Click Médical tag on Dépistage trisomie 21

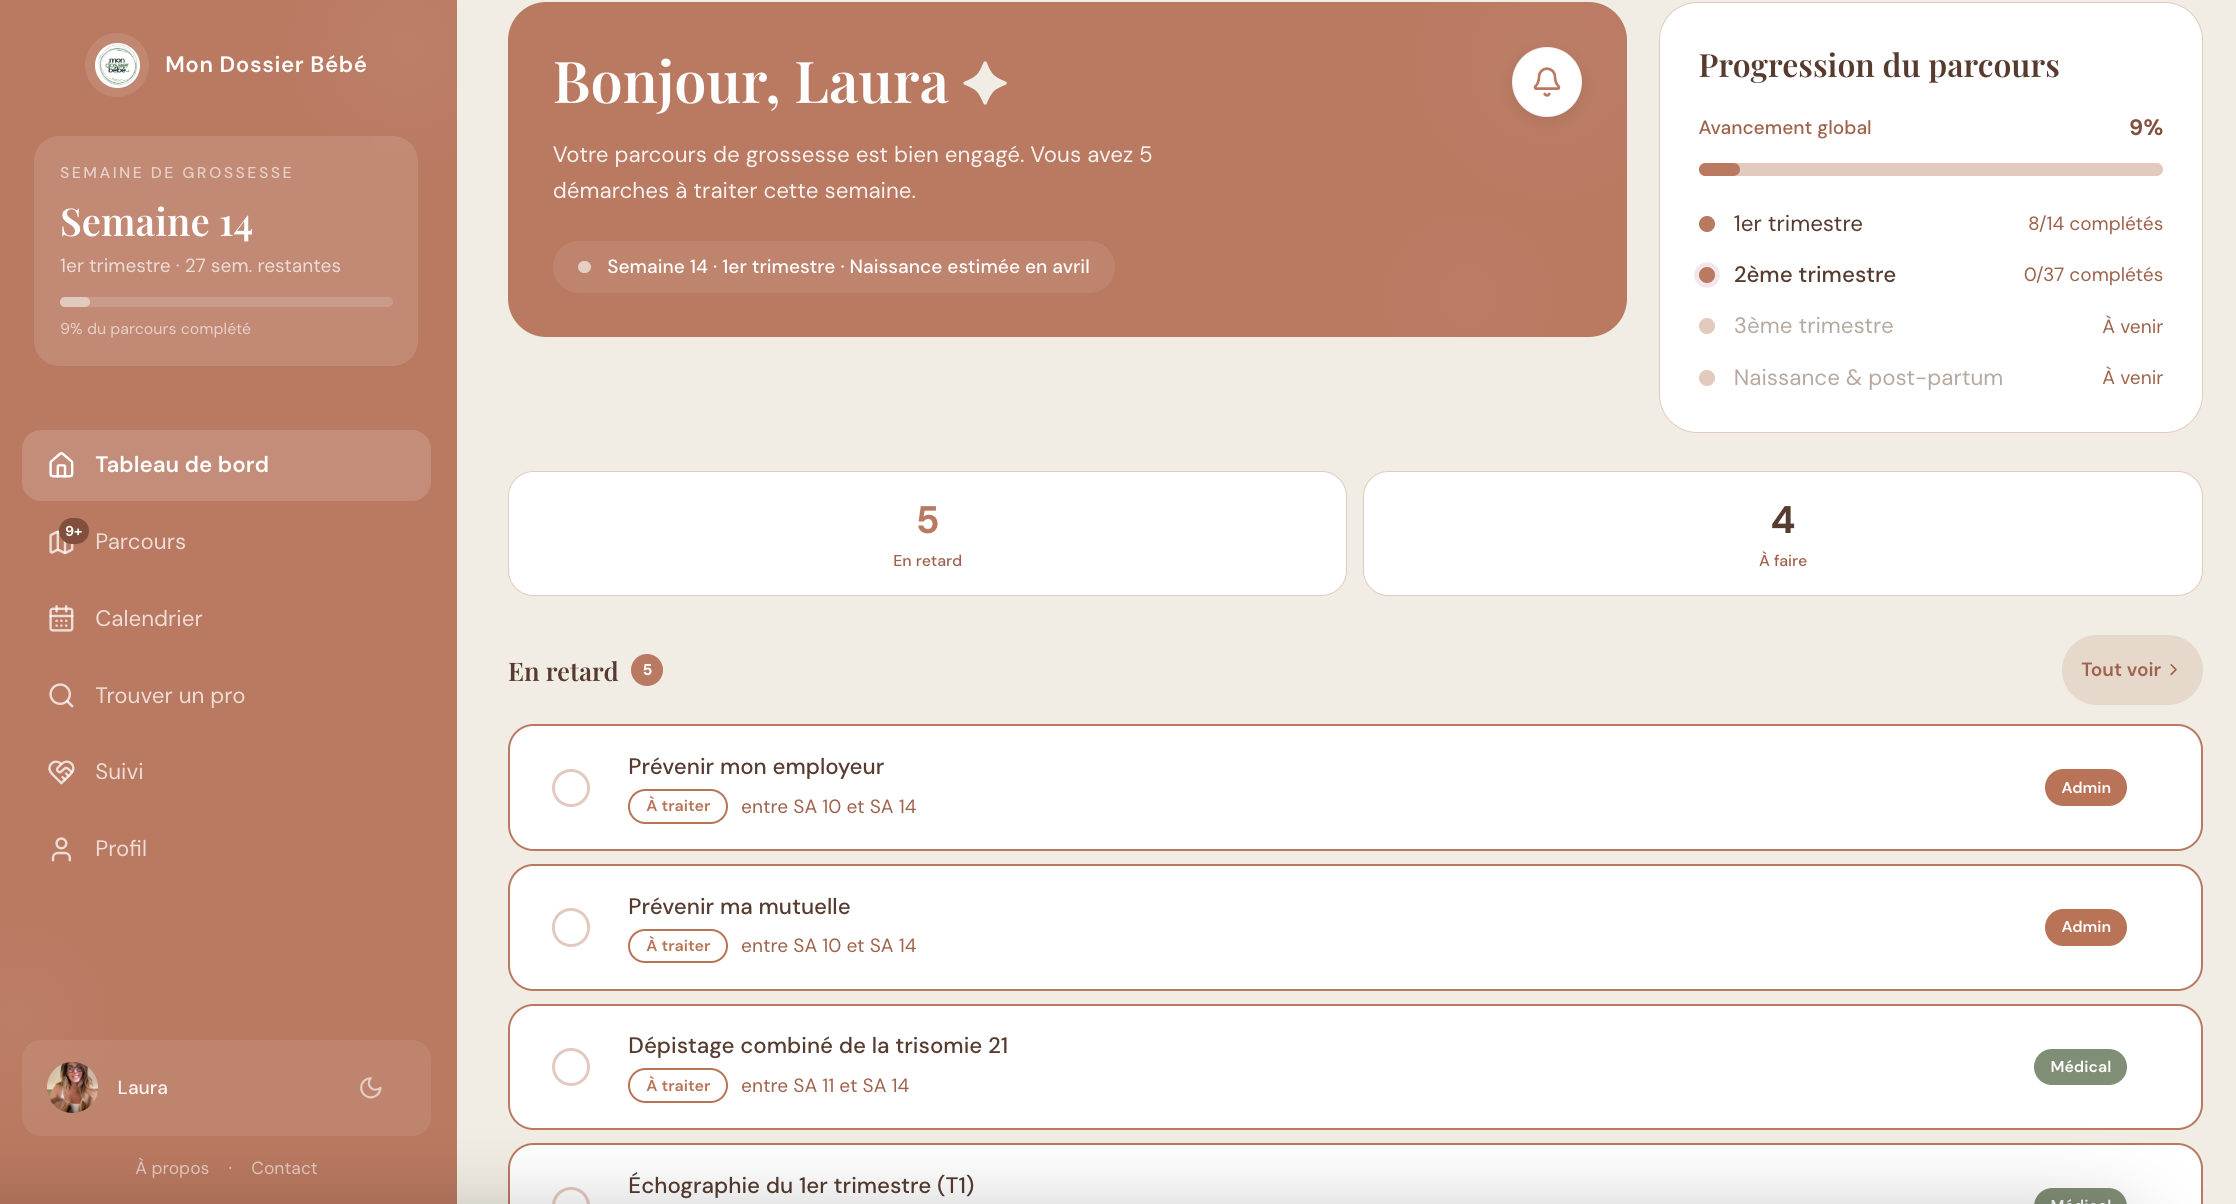click(x=2080, y=1067)
